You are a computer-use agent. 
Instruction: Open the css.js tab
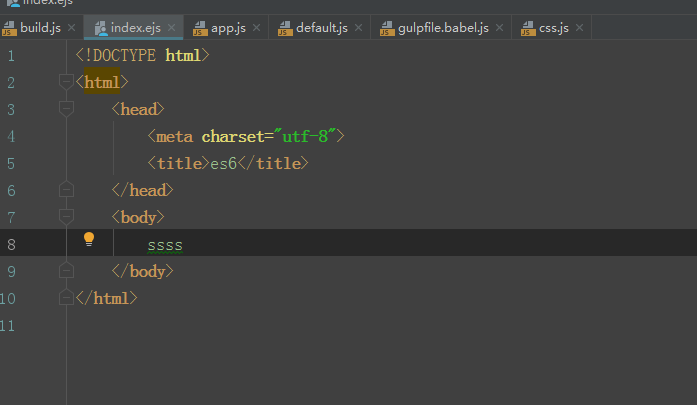[553, 27]
